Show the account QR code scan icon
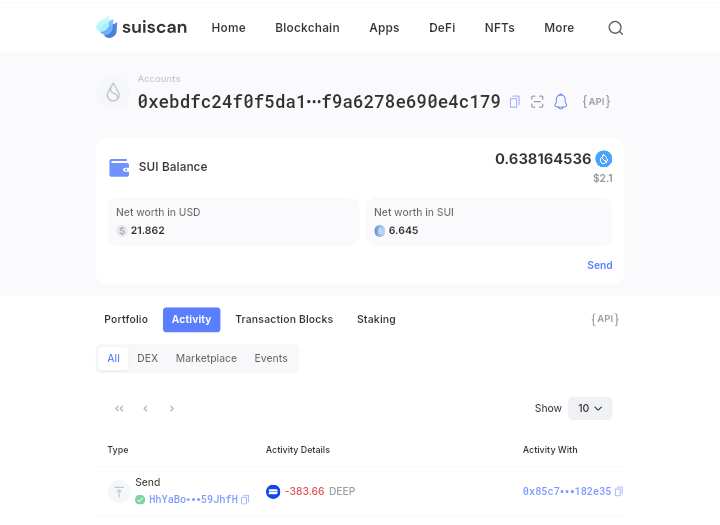 pos(538,102)
